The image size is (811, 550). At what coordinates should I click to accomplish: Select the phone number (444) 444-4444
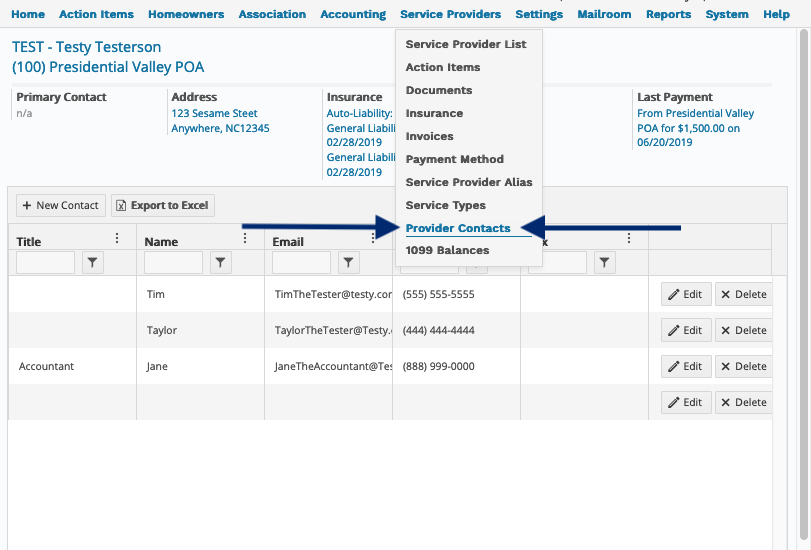coord(438,330)
